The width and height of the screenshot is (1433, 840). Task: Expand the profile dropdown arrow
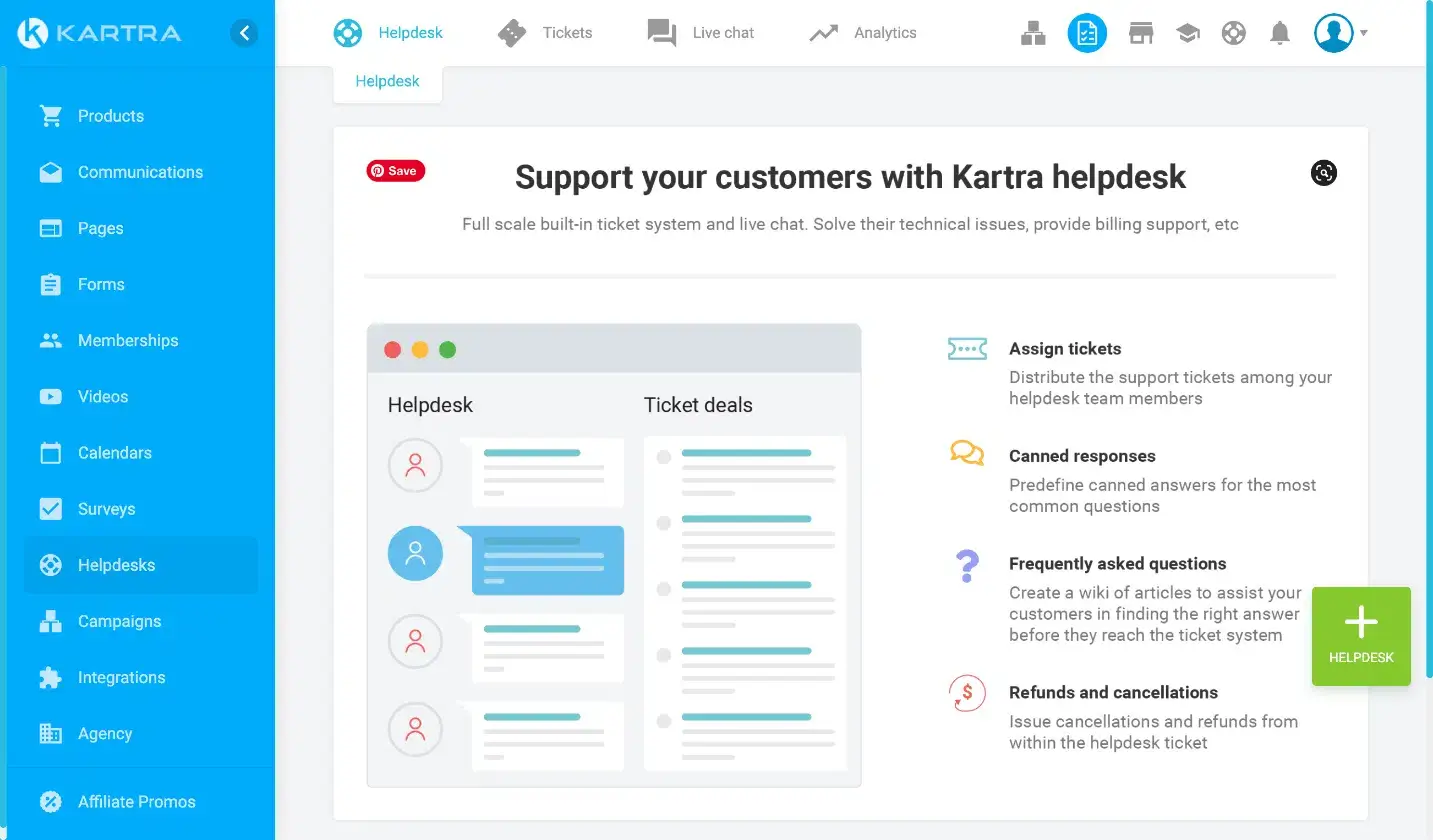pyautogui.click(x=1363, y=33)
